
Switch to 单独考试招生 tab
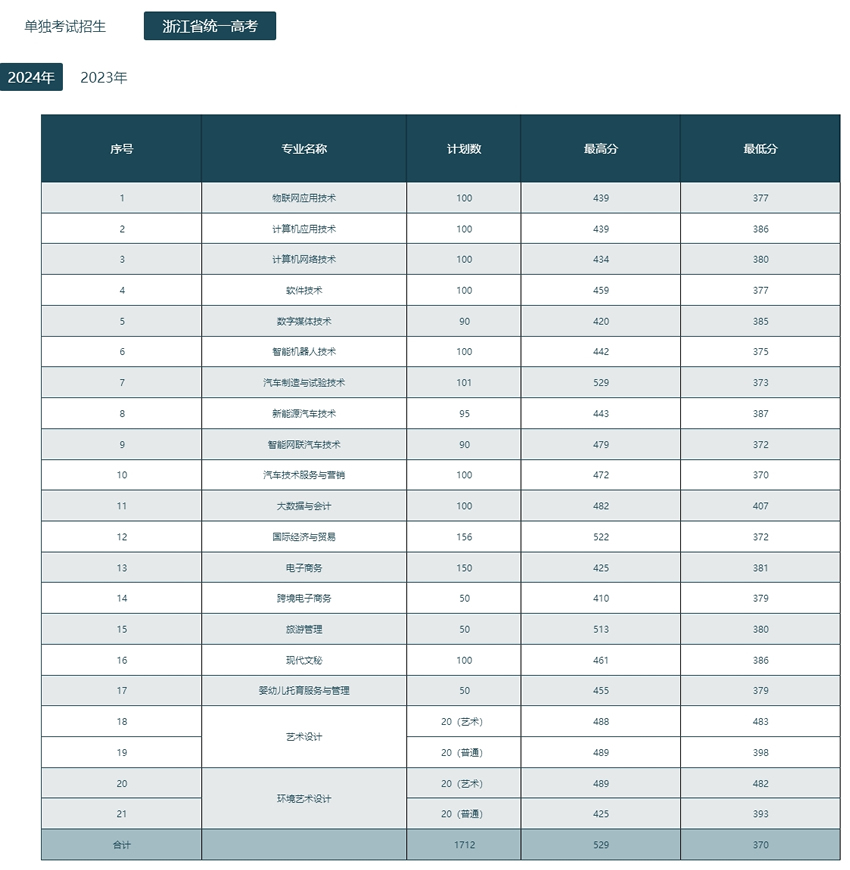65,26
